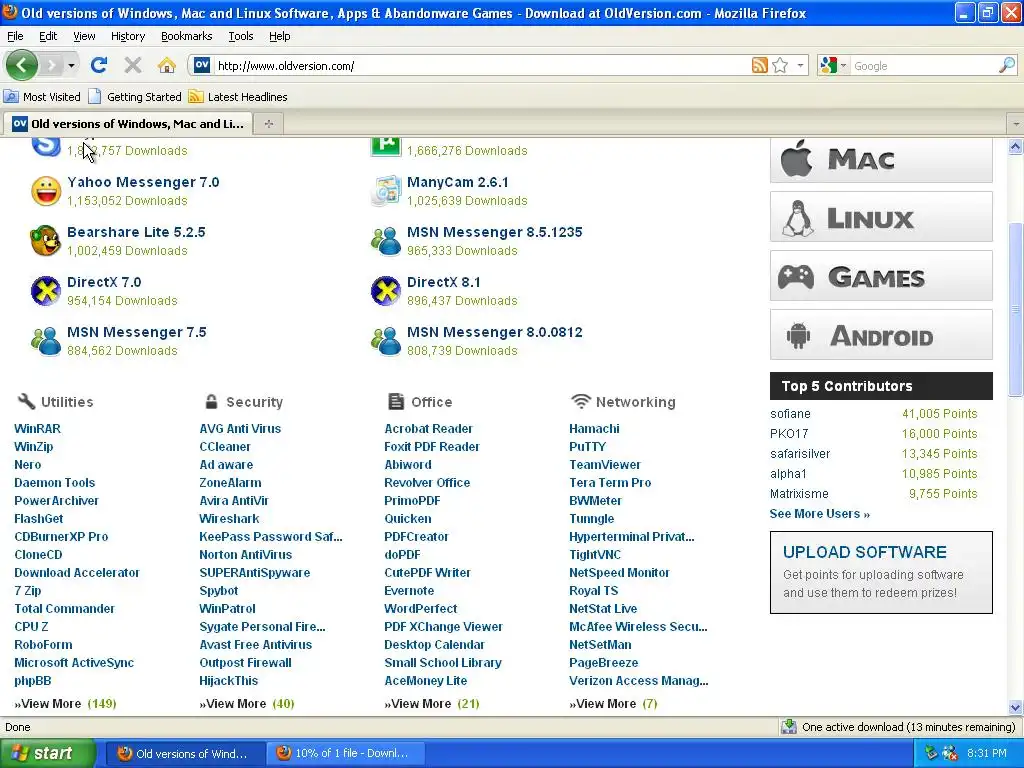Open the Mac software category
1024x768 pixels.
[881, 159]
